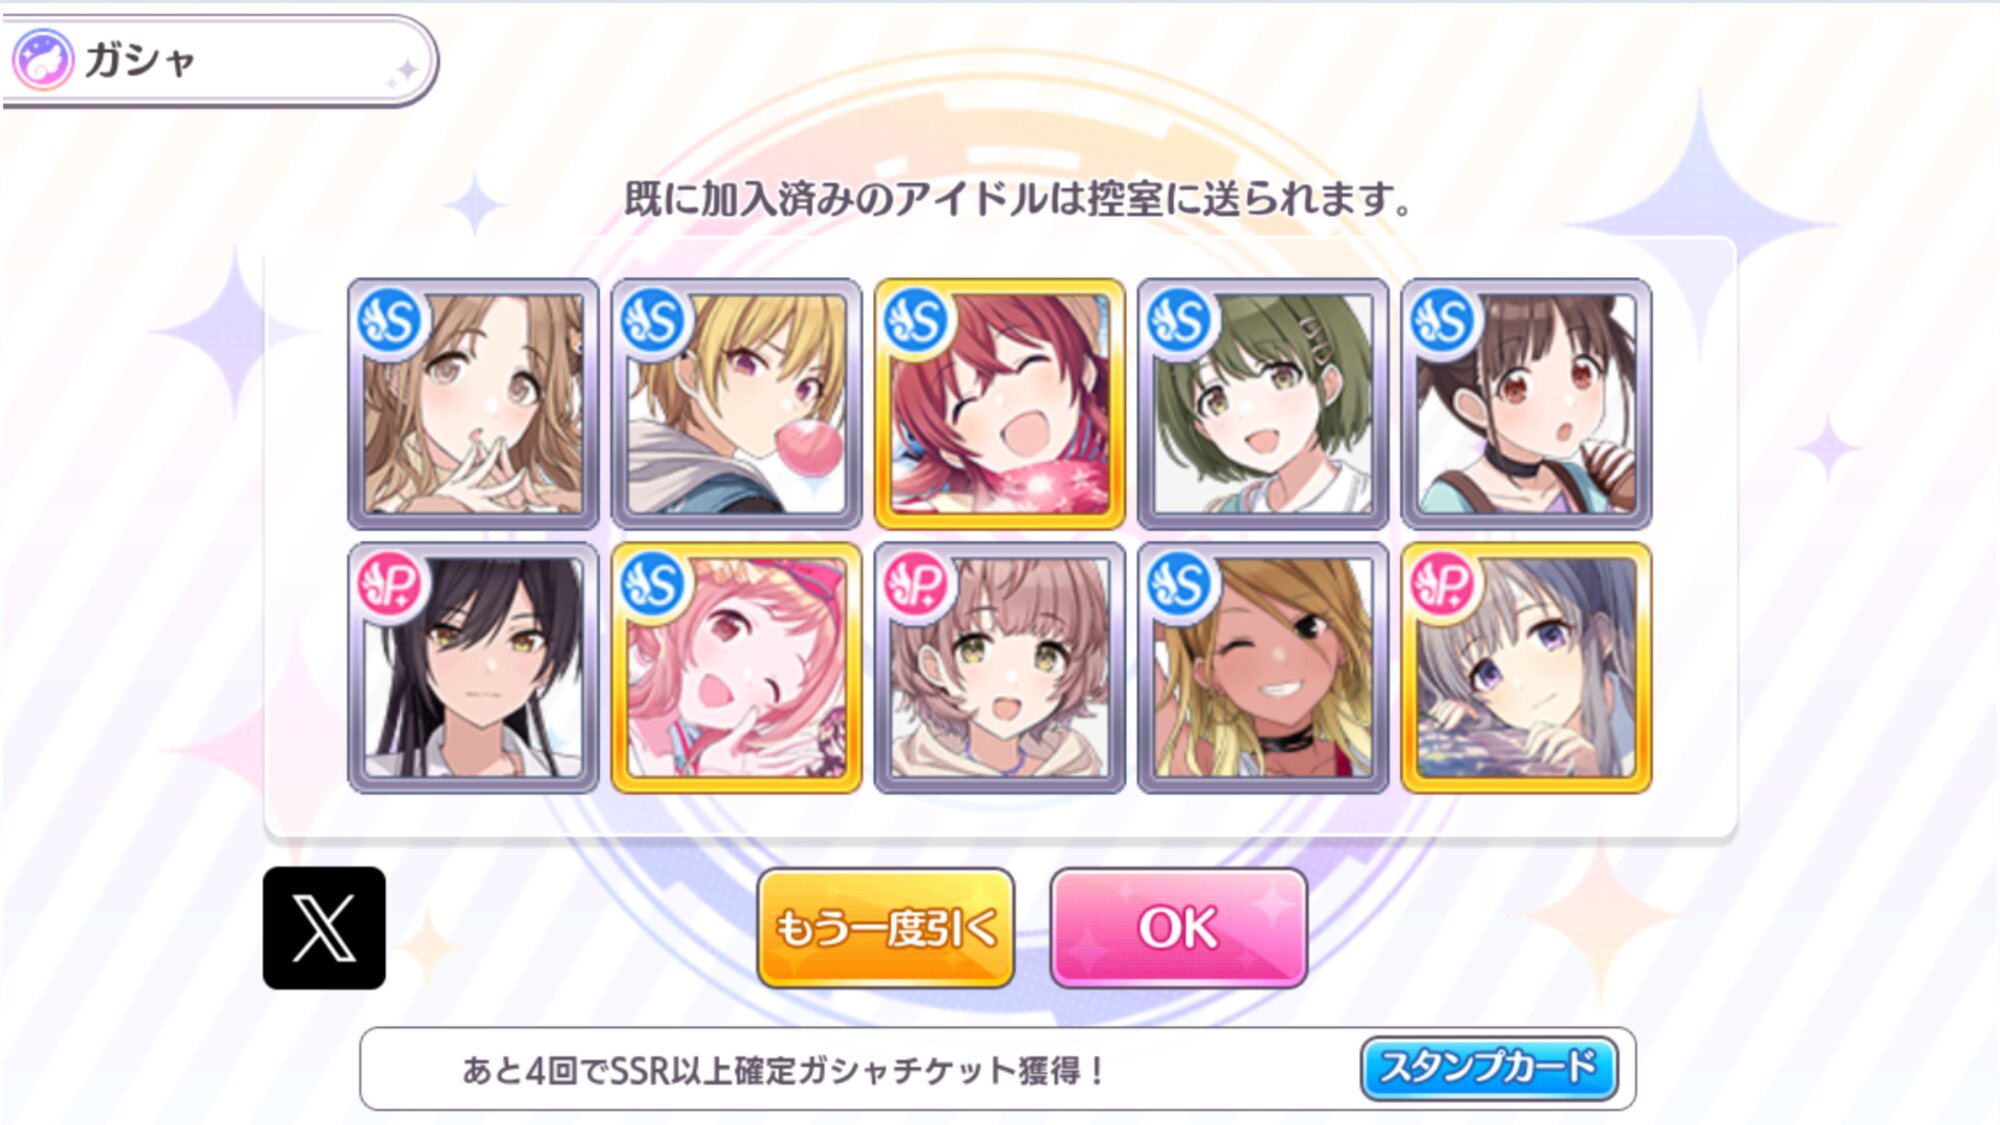The image size is (2000, 1125).
Task: Open the pink-haired winking idol card
Action: [x=736, y=668]
